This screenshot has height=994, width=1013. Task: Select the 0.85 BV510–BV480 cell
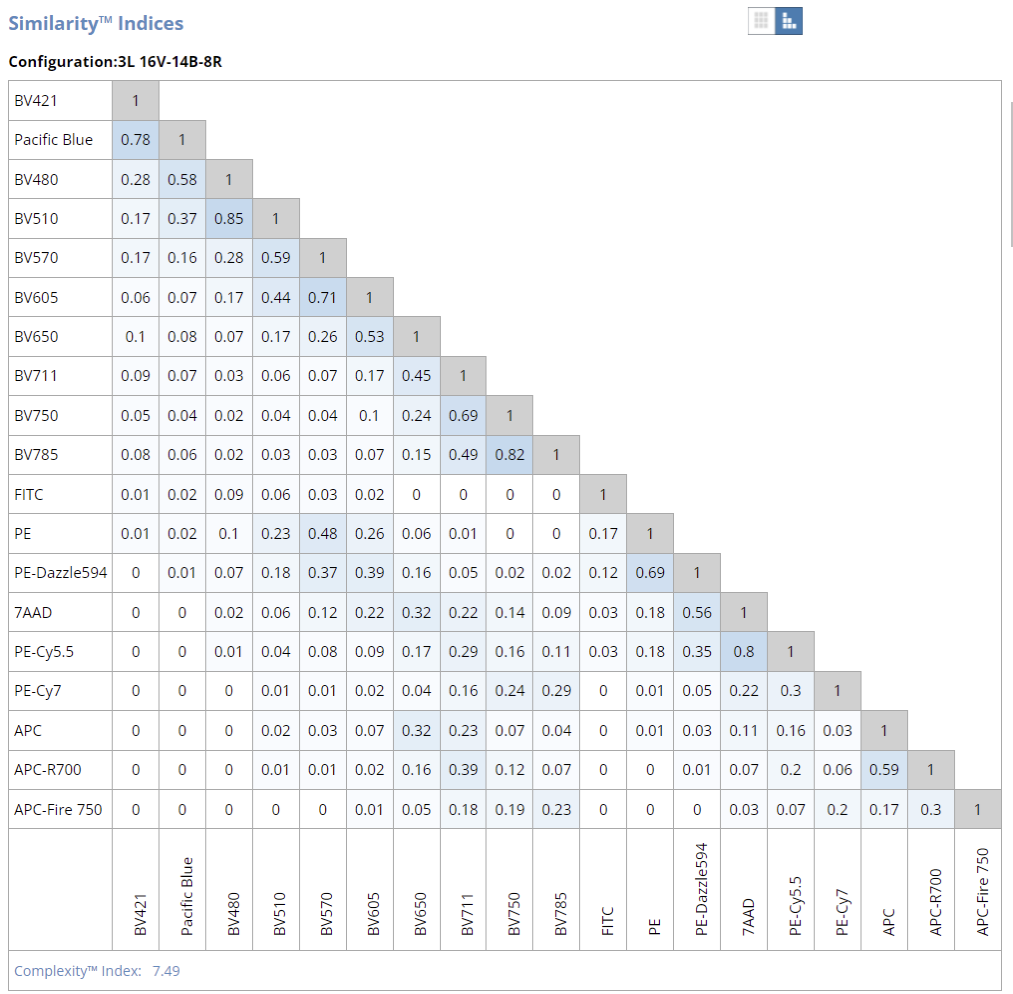coord(229,219)
